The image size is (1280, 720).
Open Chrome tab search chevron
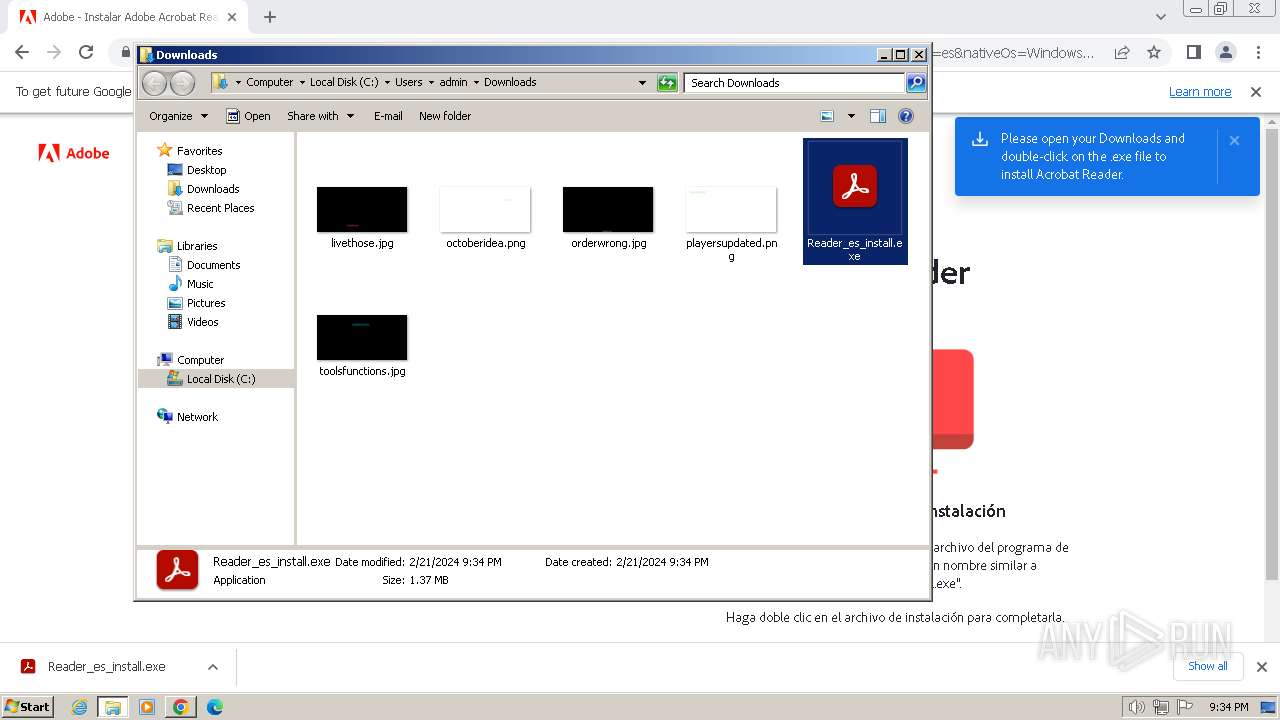point(1161,17)
